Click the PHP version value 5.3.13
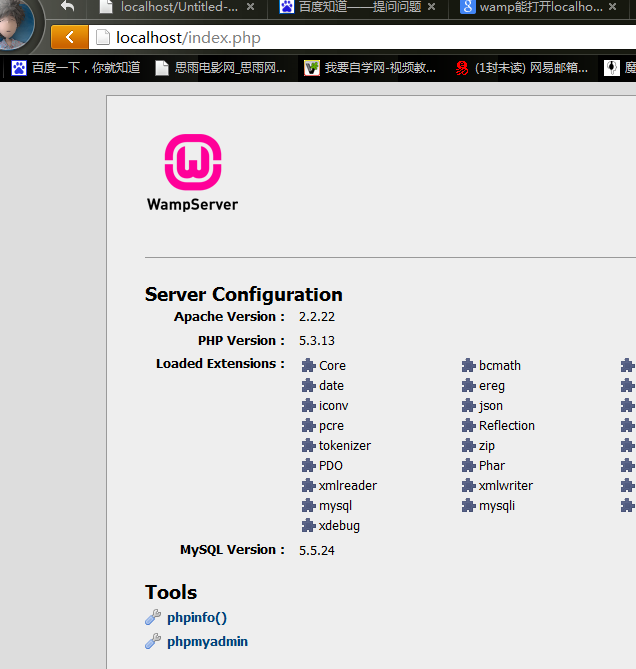The width and height of the screenshot is (636, 669). [317, 340]
